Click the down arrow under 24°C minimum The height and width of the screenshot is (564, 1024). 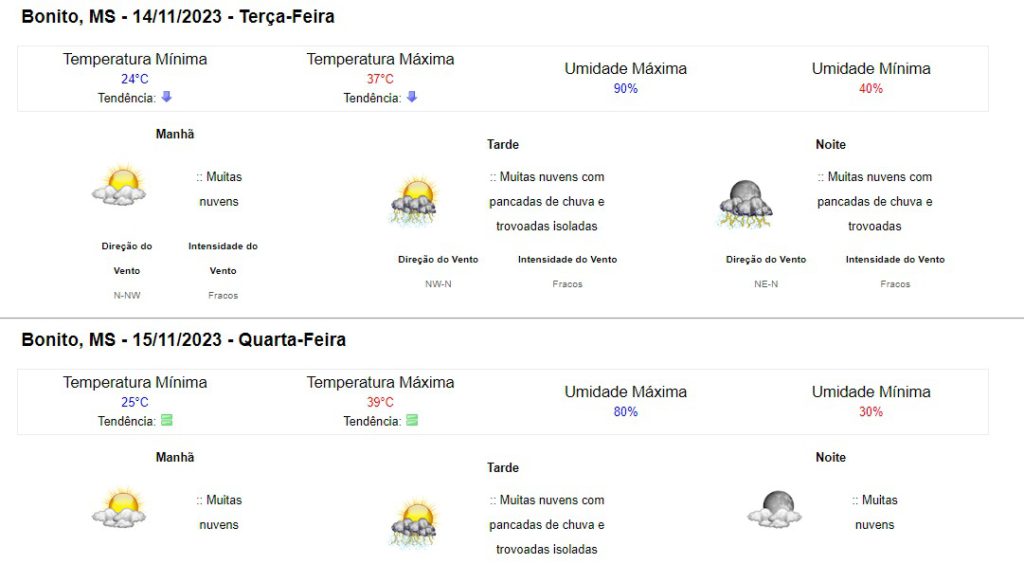(x=167, y=97)
